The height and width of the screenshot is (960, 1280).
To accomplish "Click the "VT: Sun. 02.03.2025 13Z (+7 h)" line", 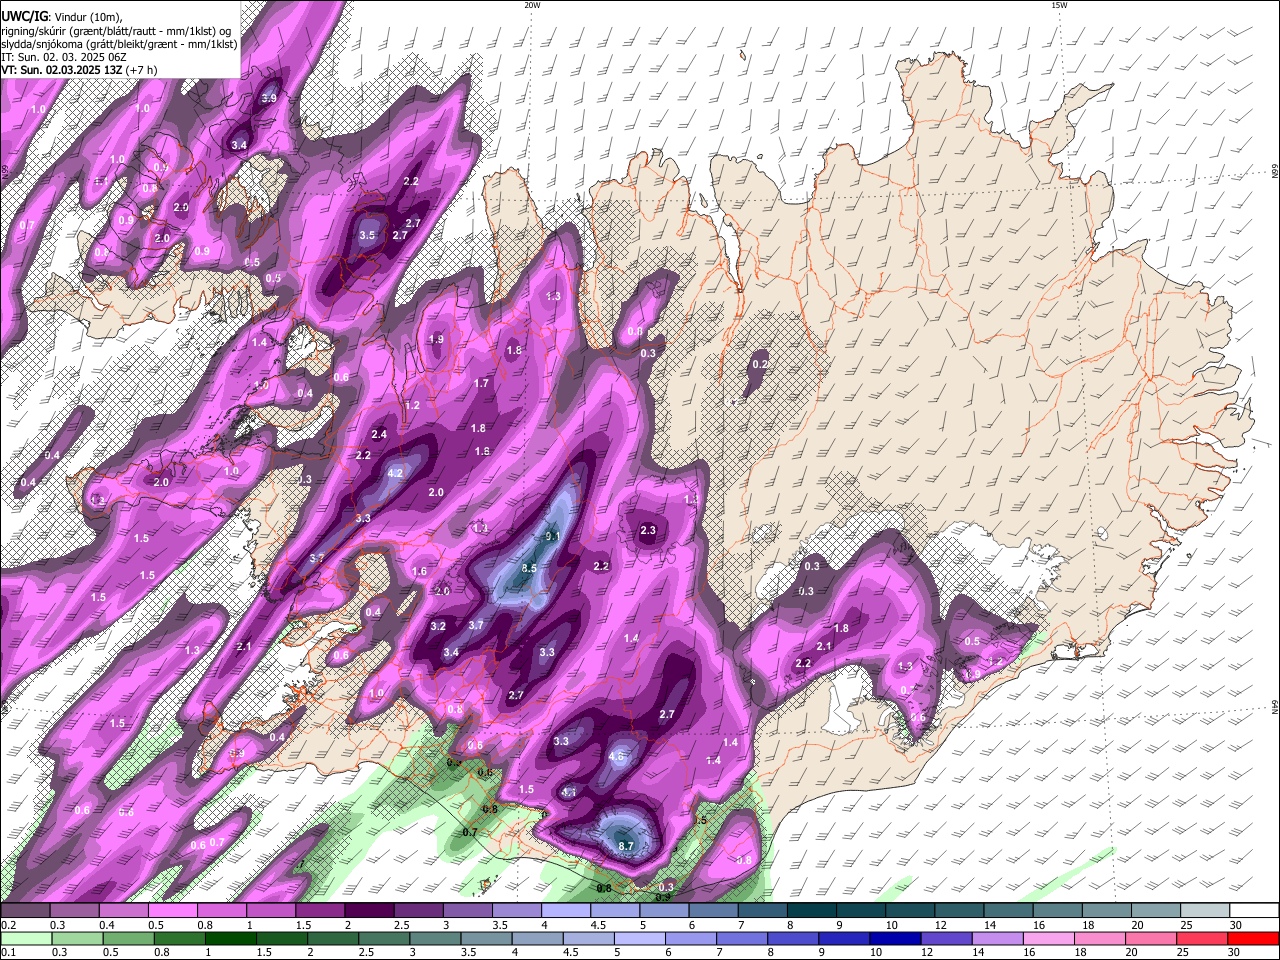I will pos(79,70).
